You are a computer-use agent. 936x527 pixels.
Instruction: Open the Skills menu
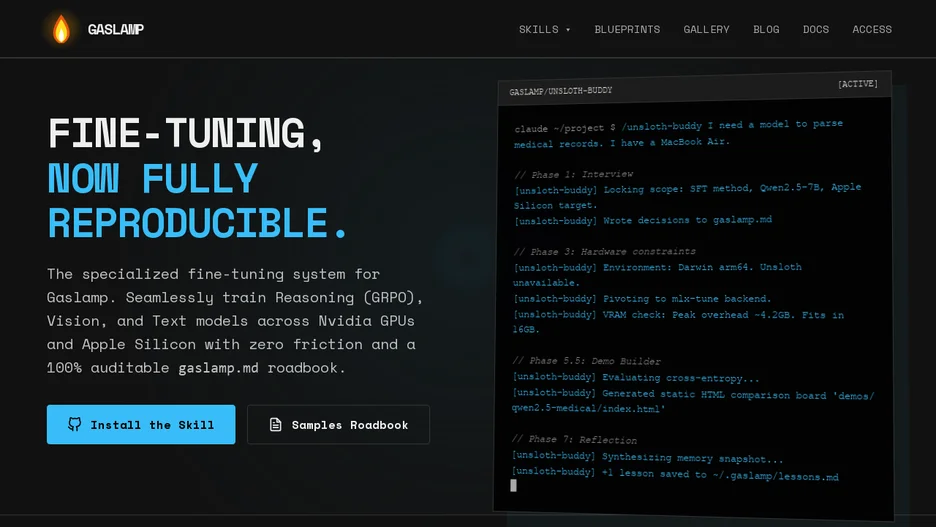tap(544, 29)
